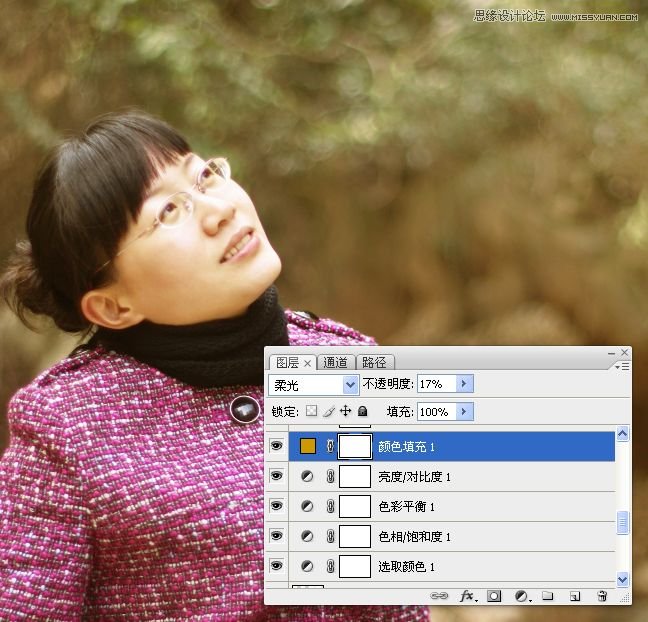Toggle lock image pixels brush icon
This screenshot has width=648, height=622.
coord(329,411)
